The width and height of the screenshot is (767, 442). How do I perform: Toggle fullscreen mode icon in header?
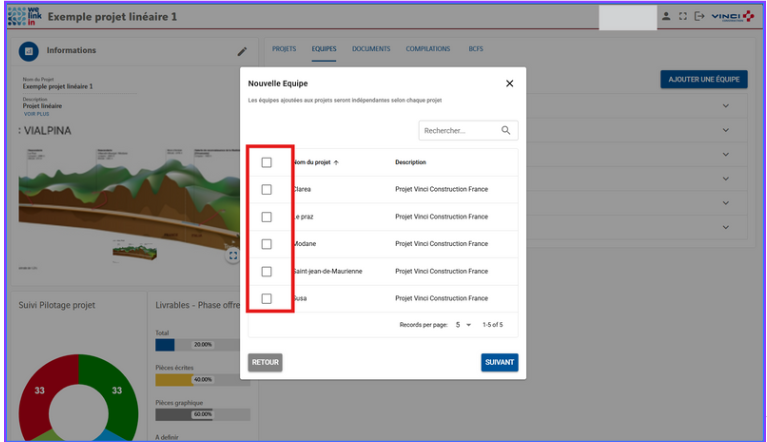point(682,17)
